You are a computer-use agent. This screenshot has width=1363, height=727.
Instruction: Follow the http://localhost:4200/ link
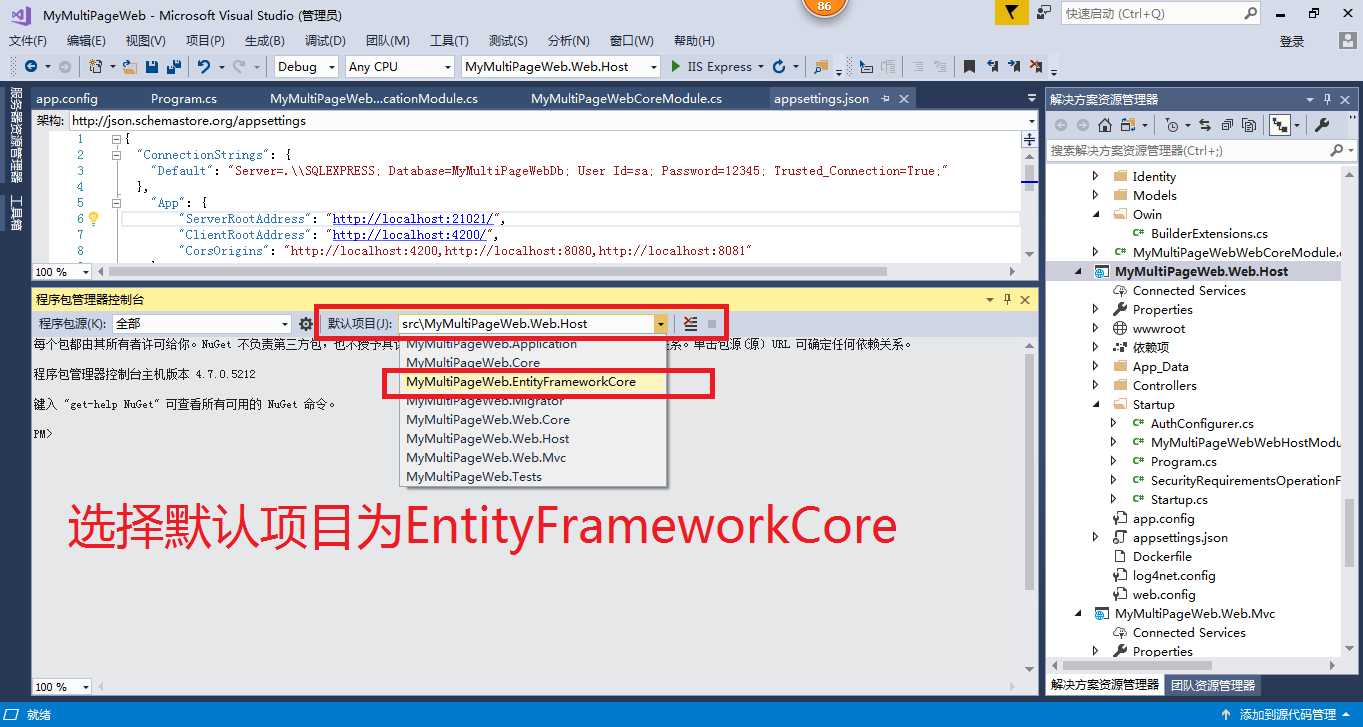[x=408, y=235]
